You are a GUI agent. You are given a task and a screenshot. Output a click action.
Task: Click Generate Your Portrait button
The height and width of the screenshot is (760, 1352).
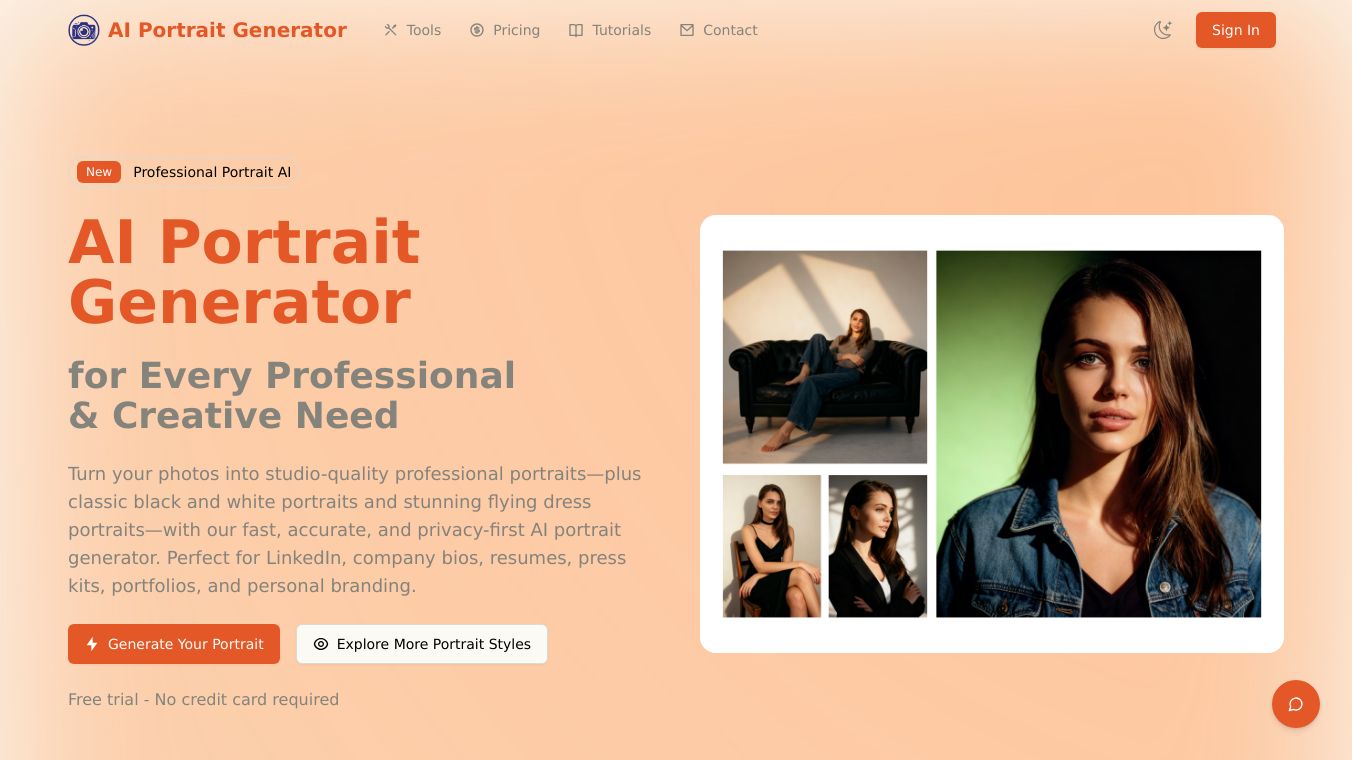tap(174, 644)
